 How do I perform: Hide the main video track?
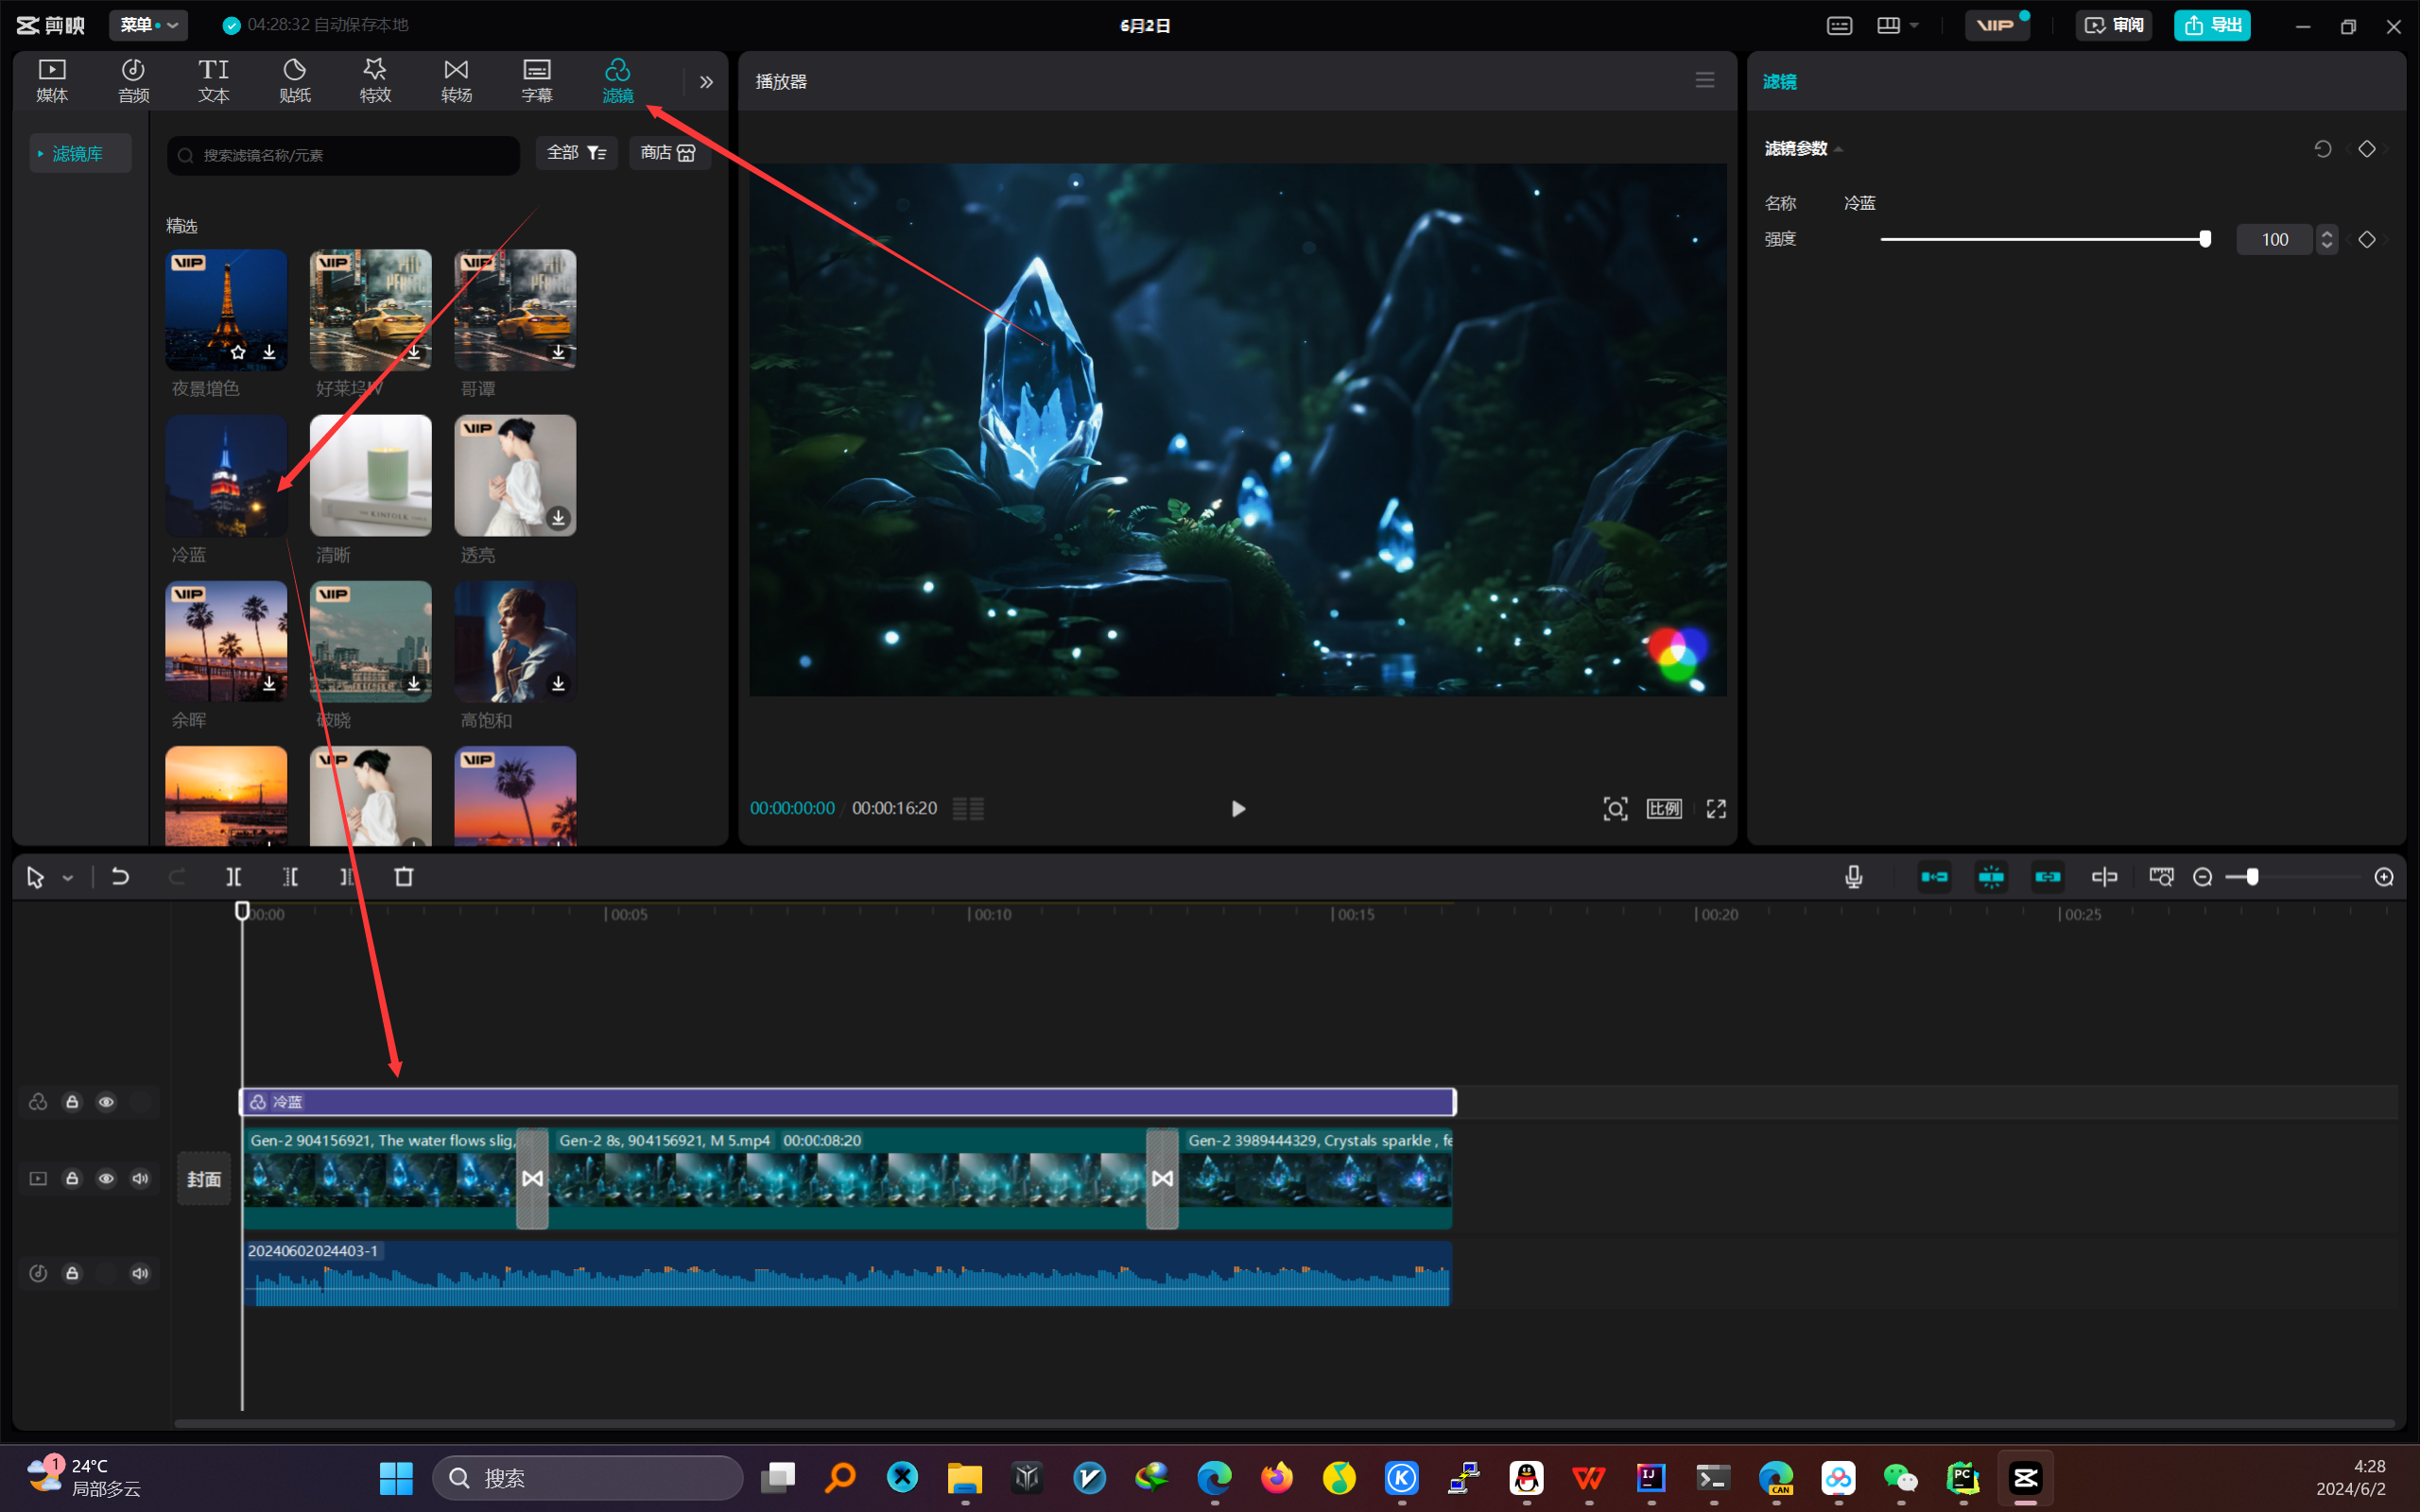pyautogui.click(x=106, y=1179)
